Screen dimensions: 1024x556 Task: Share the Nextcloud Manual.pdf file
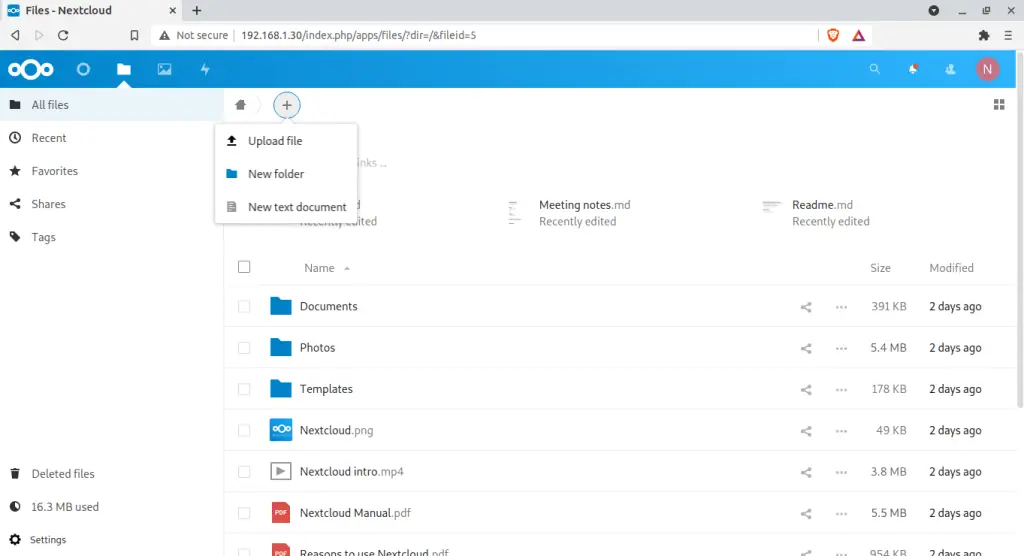coord(806,514)
